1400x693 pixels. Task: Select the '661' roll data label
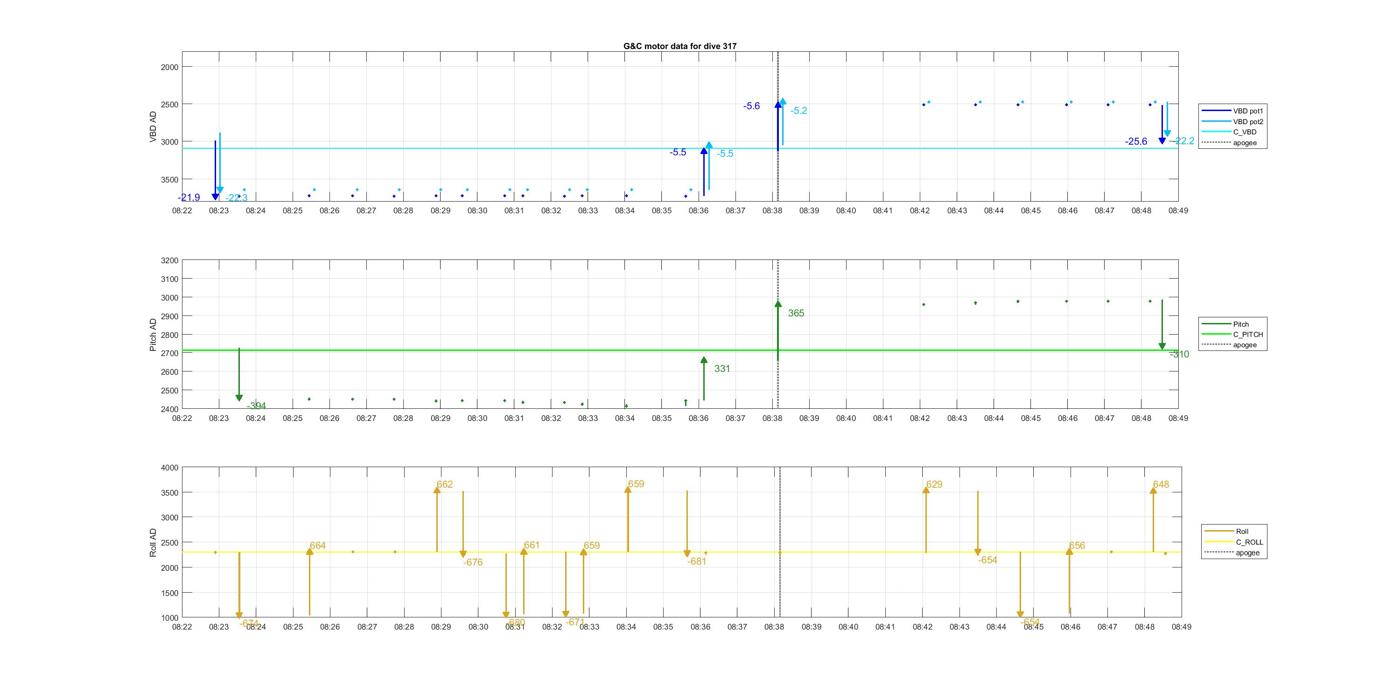[x=532, y=546]
